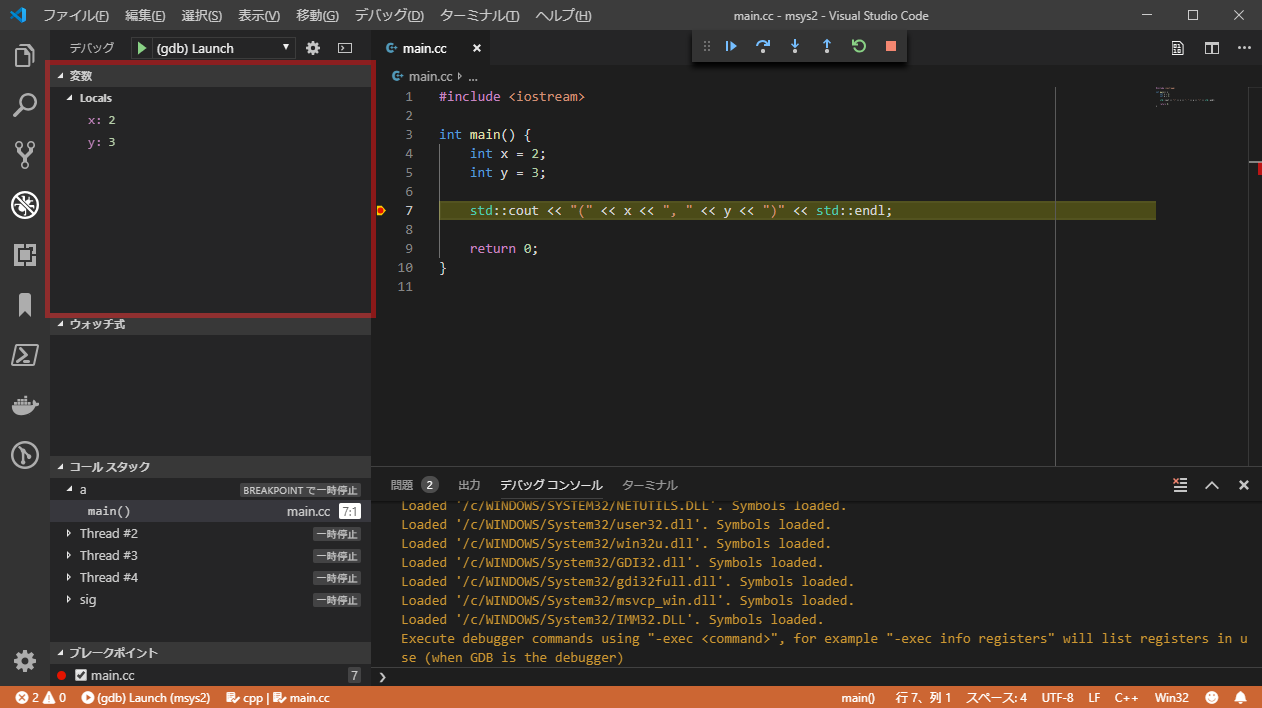Open the ターミナル(T) menu
Screen dimensions: 1262x708
pos(479,16)
